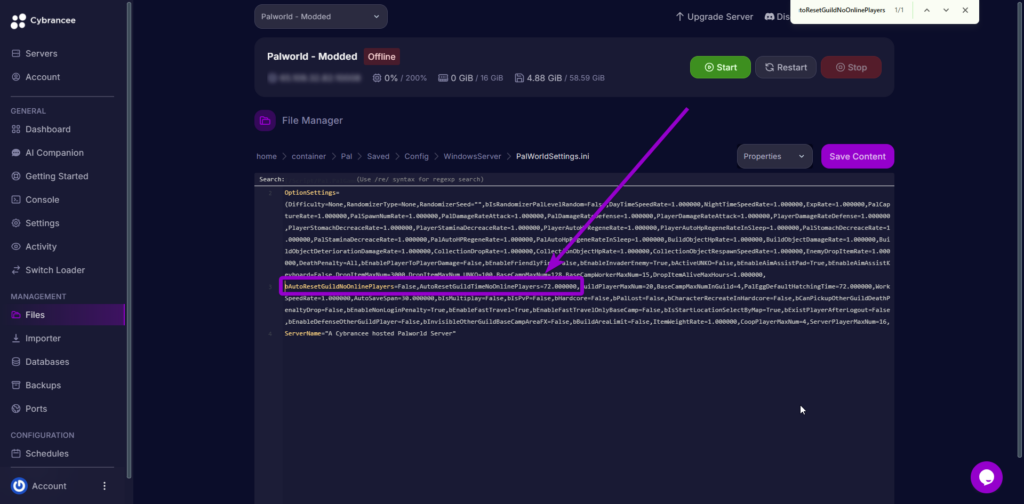Click the Upgrade Server link

(714, 17)
